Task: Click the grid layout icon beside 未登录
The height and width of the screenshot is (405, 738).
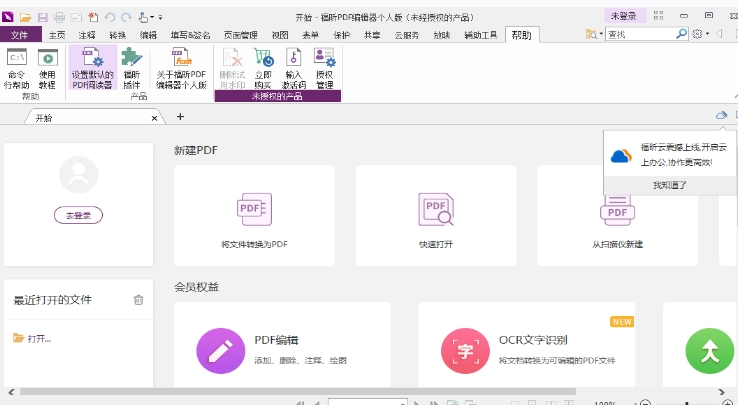Action: pyautogui.click(x=658, y=16)
